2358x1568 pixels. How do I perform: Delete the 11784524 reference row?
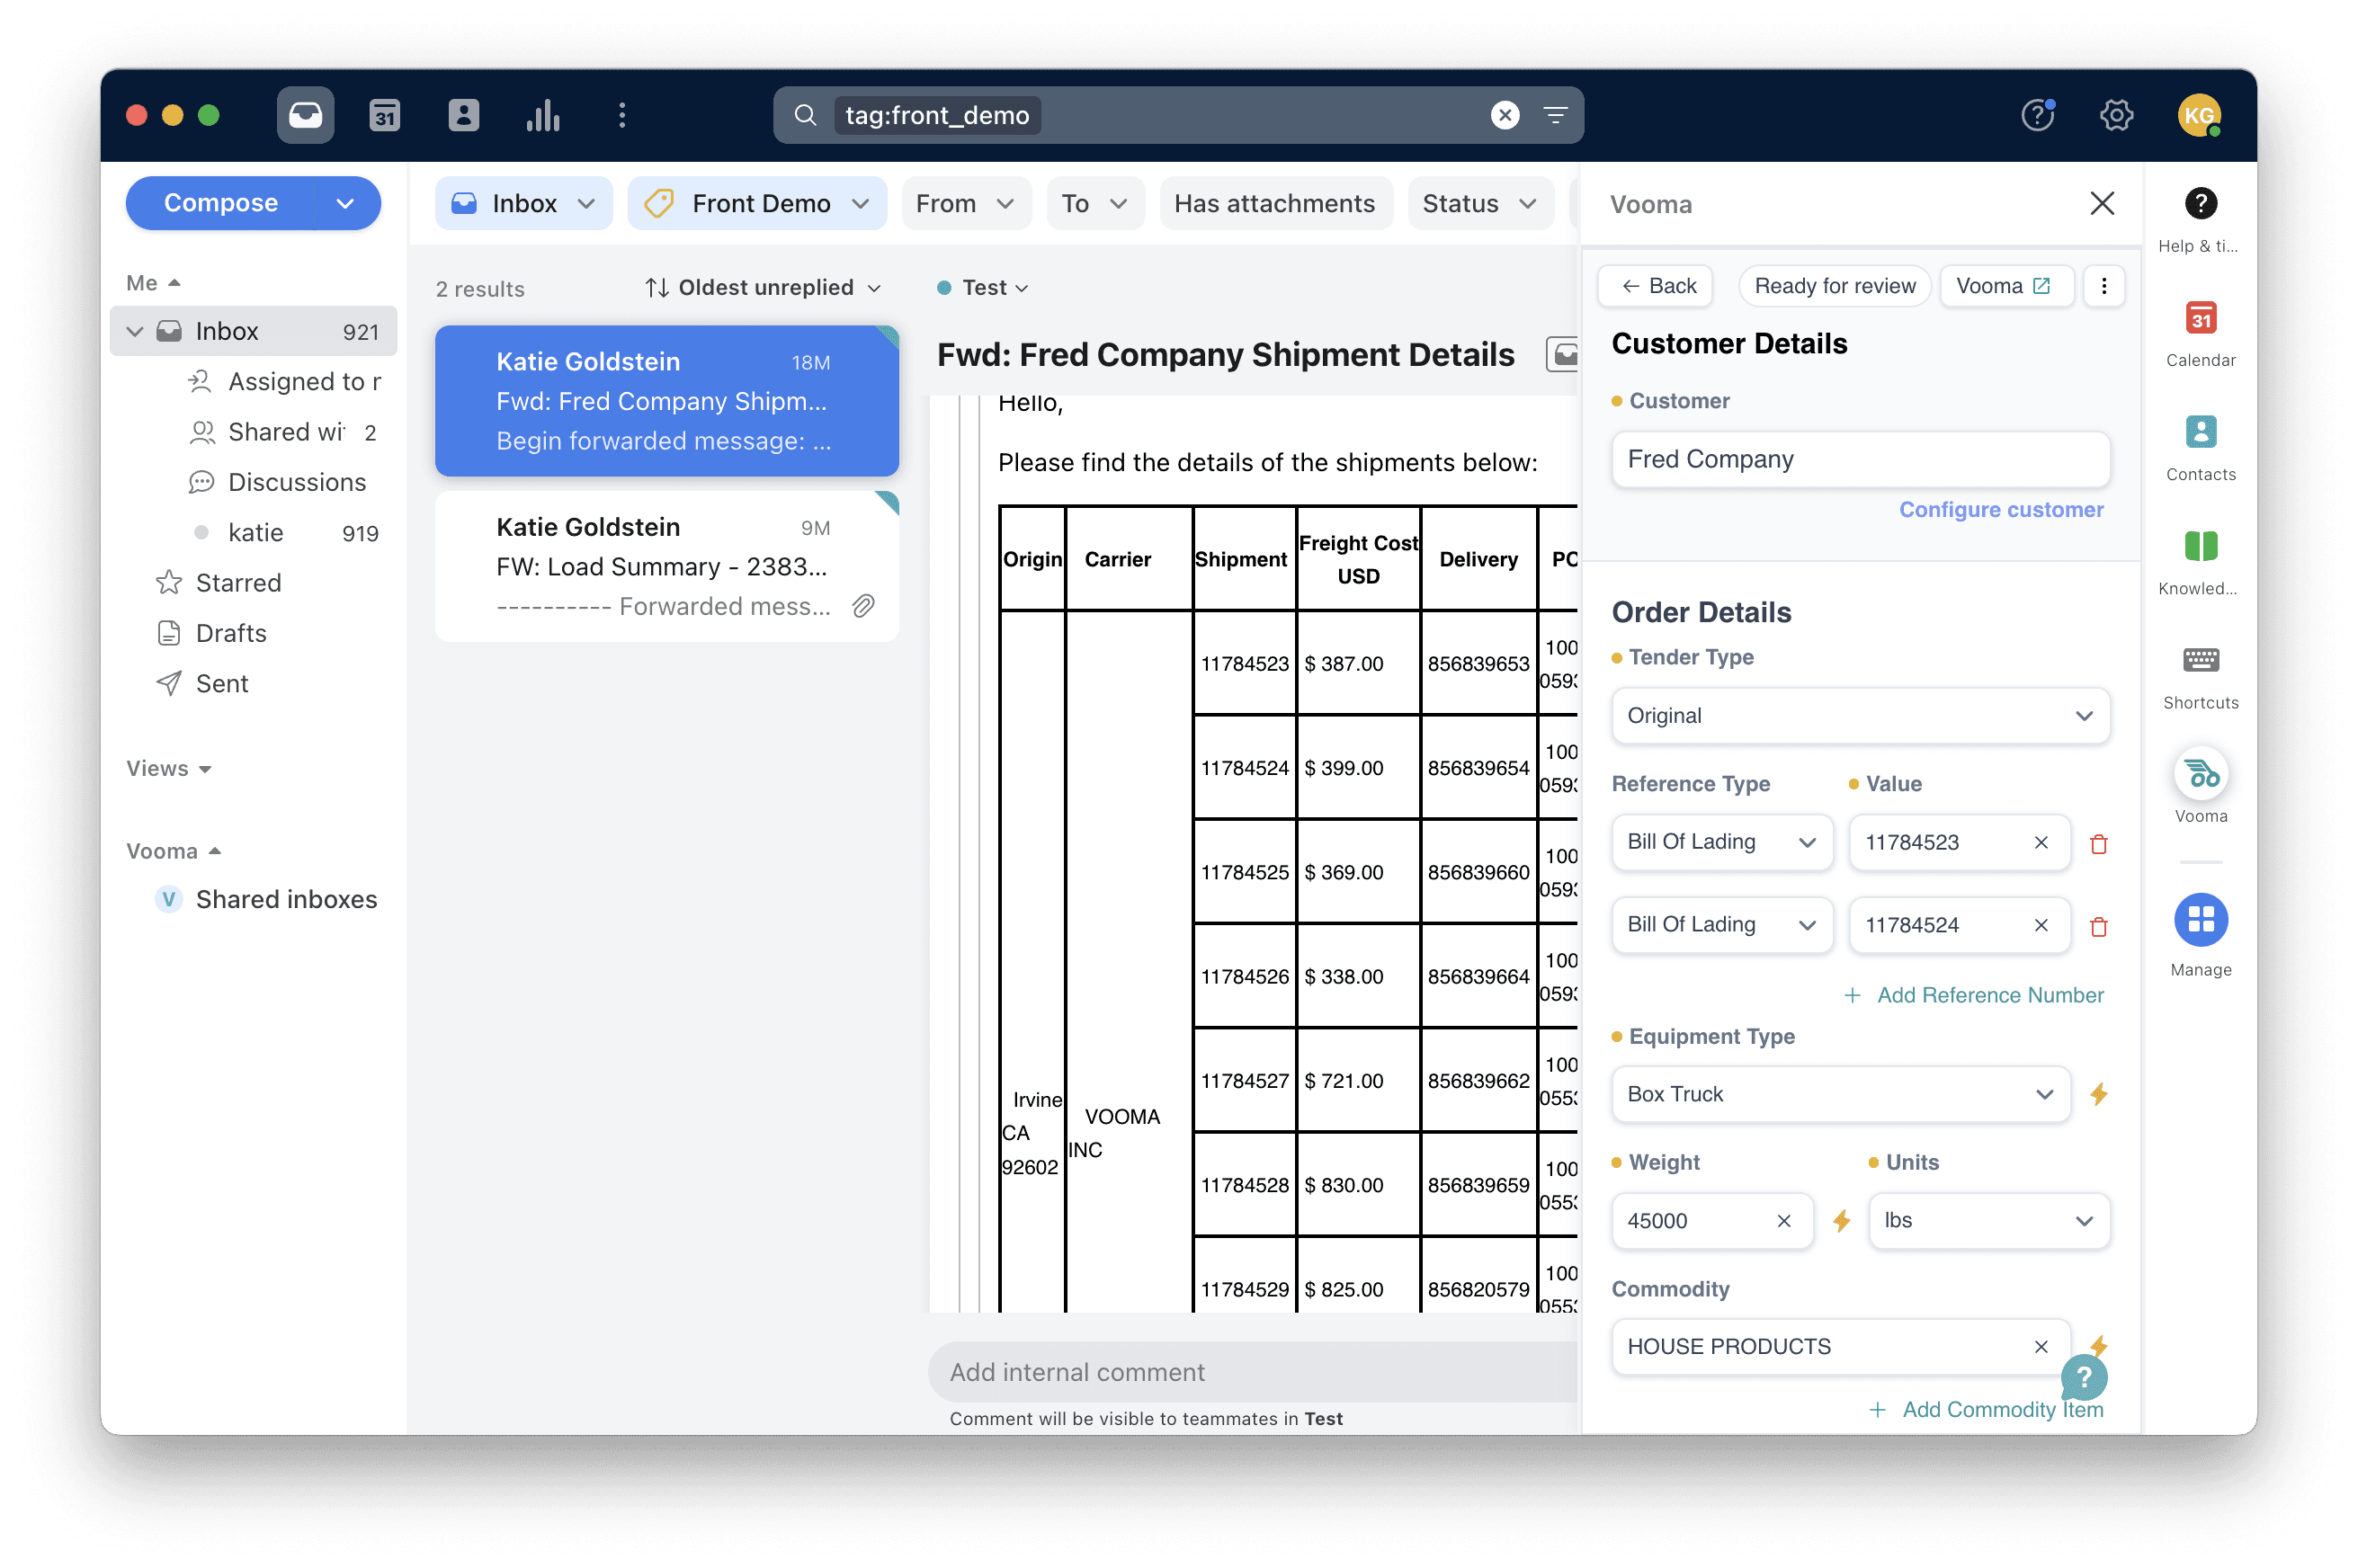2098,927
